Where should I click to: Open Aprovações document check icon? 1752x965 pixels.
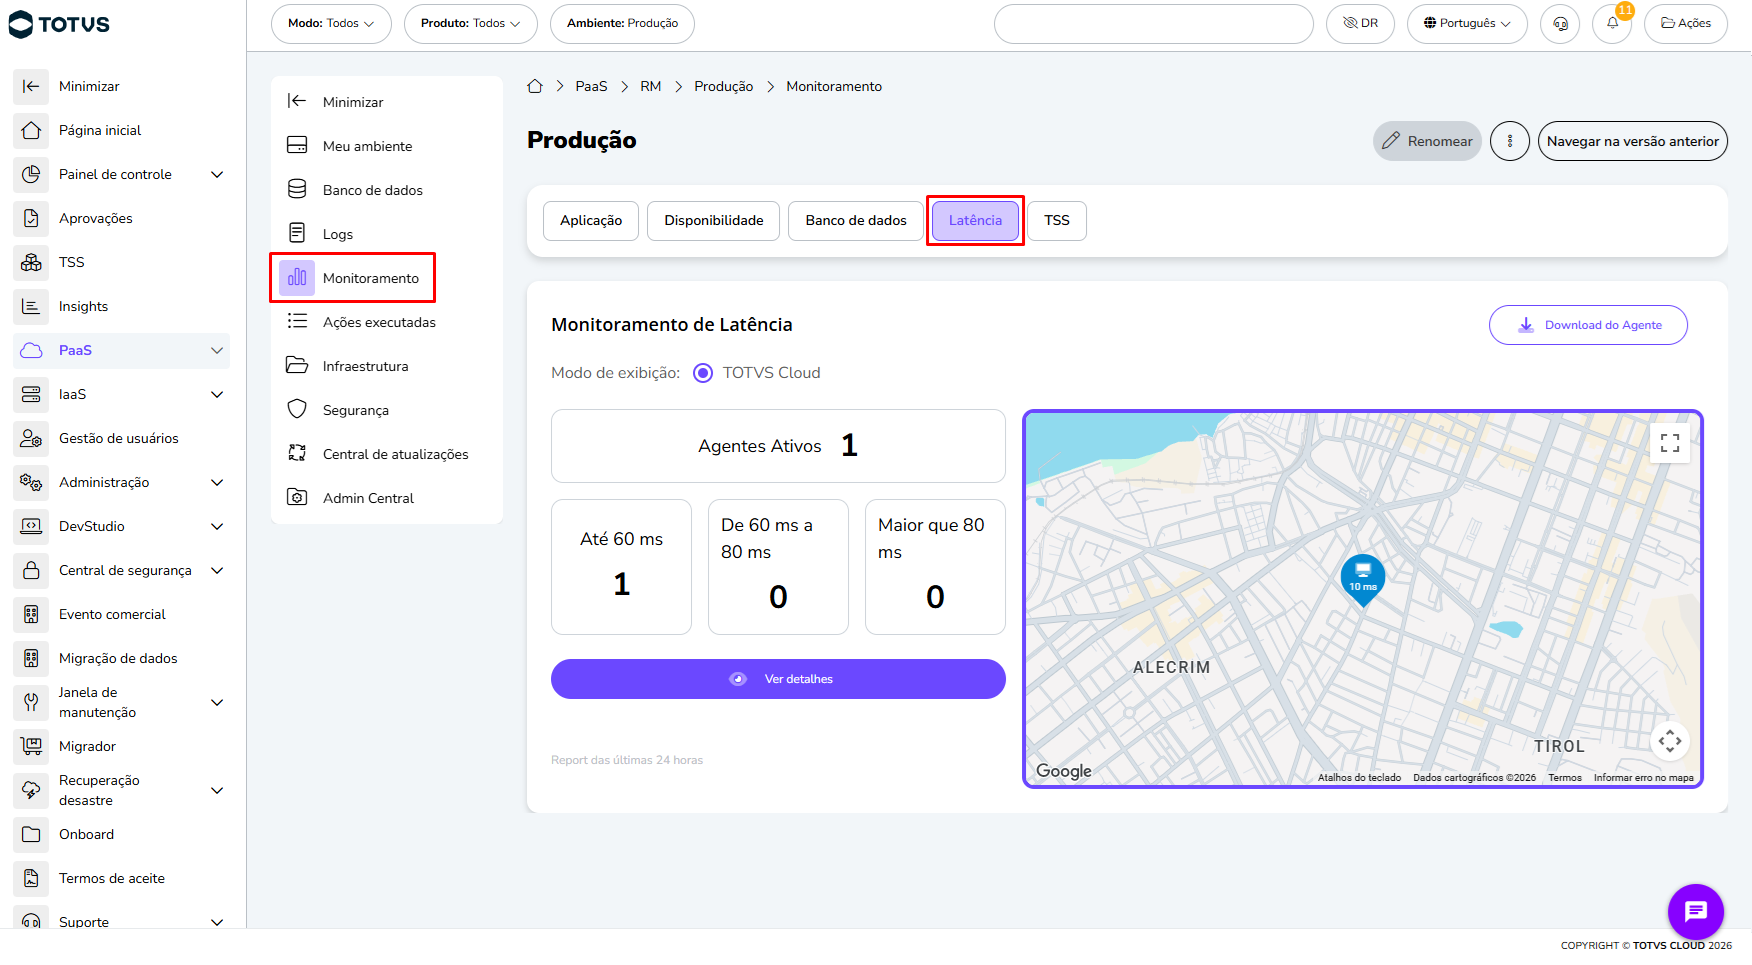(31, 218)
